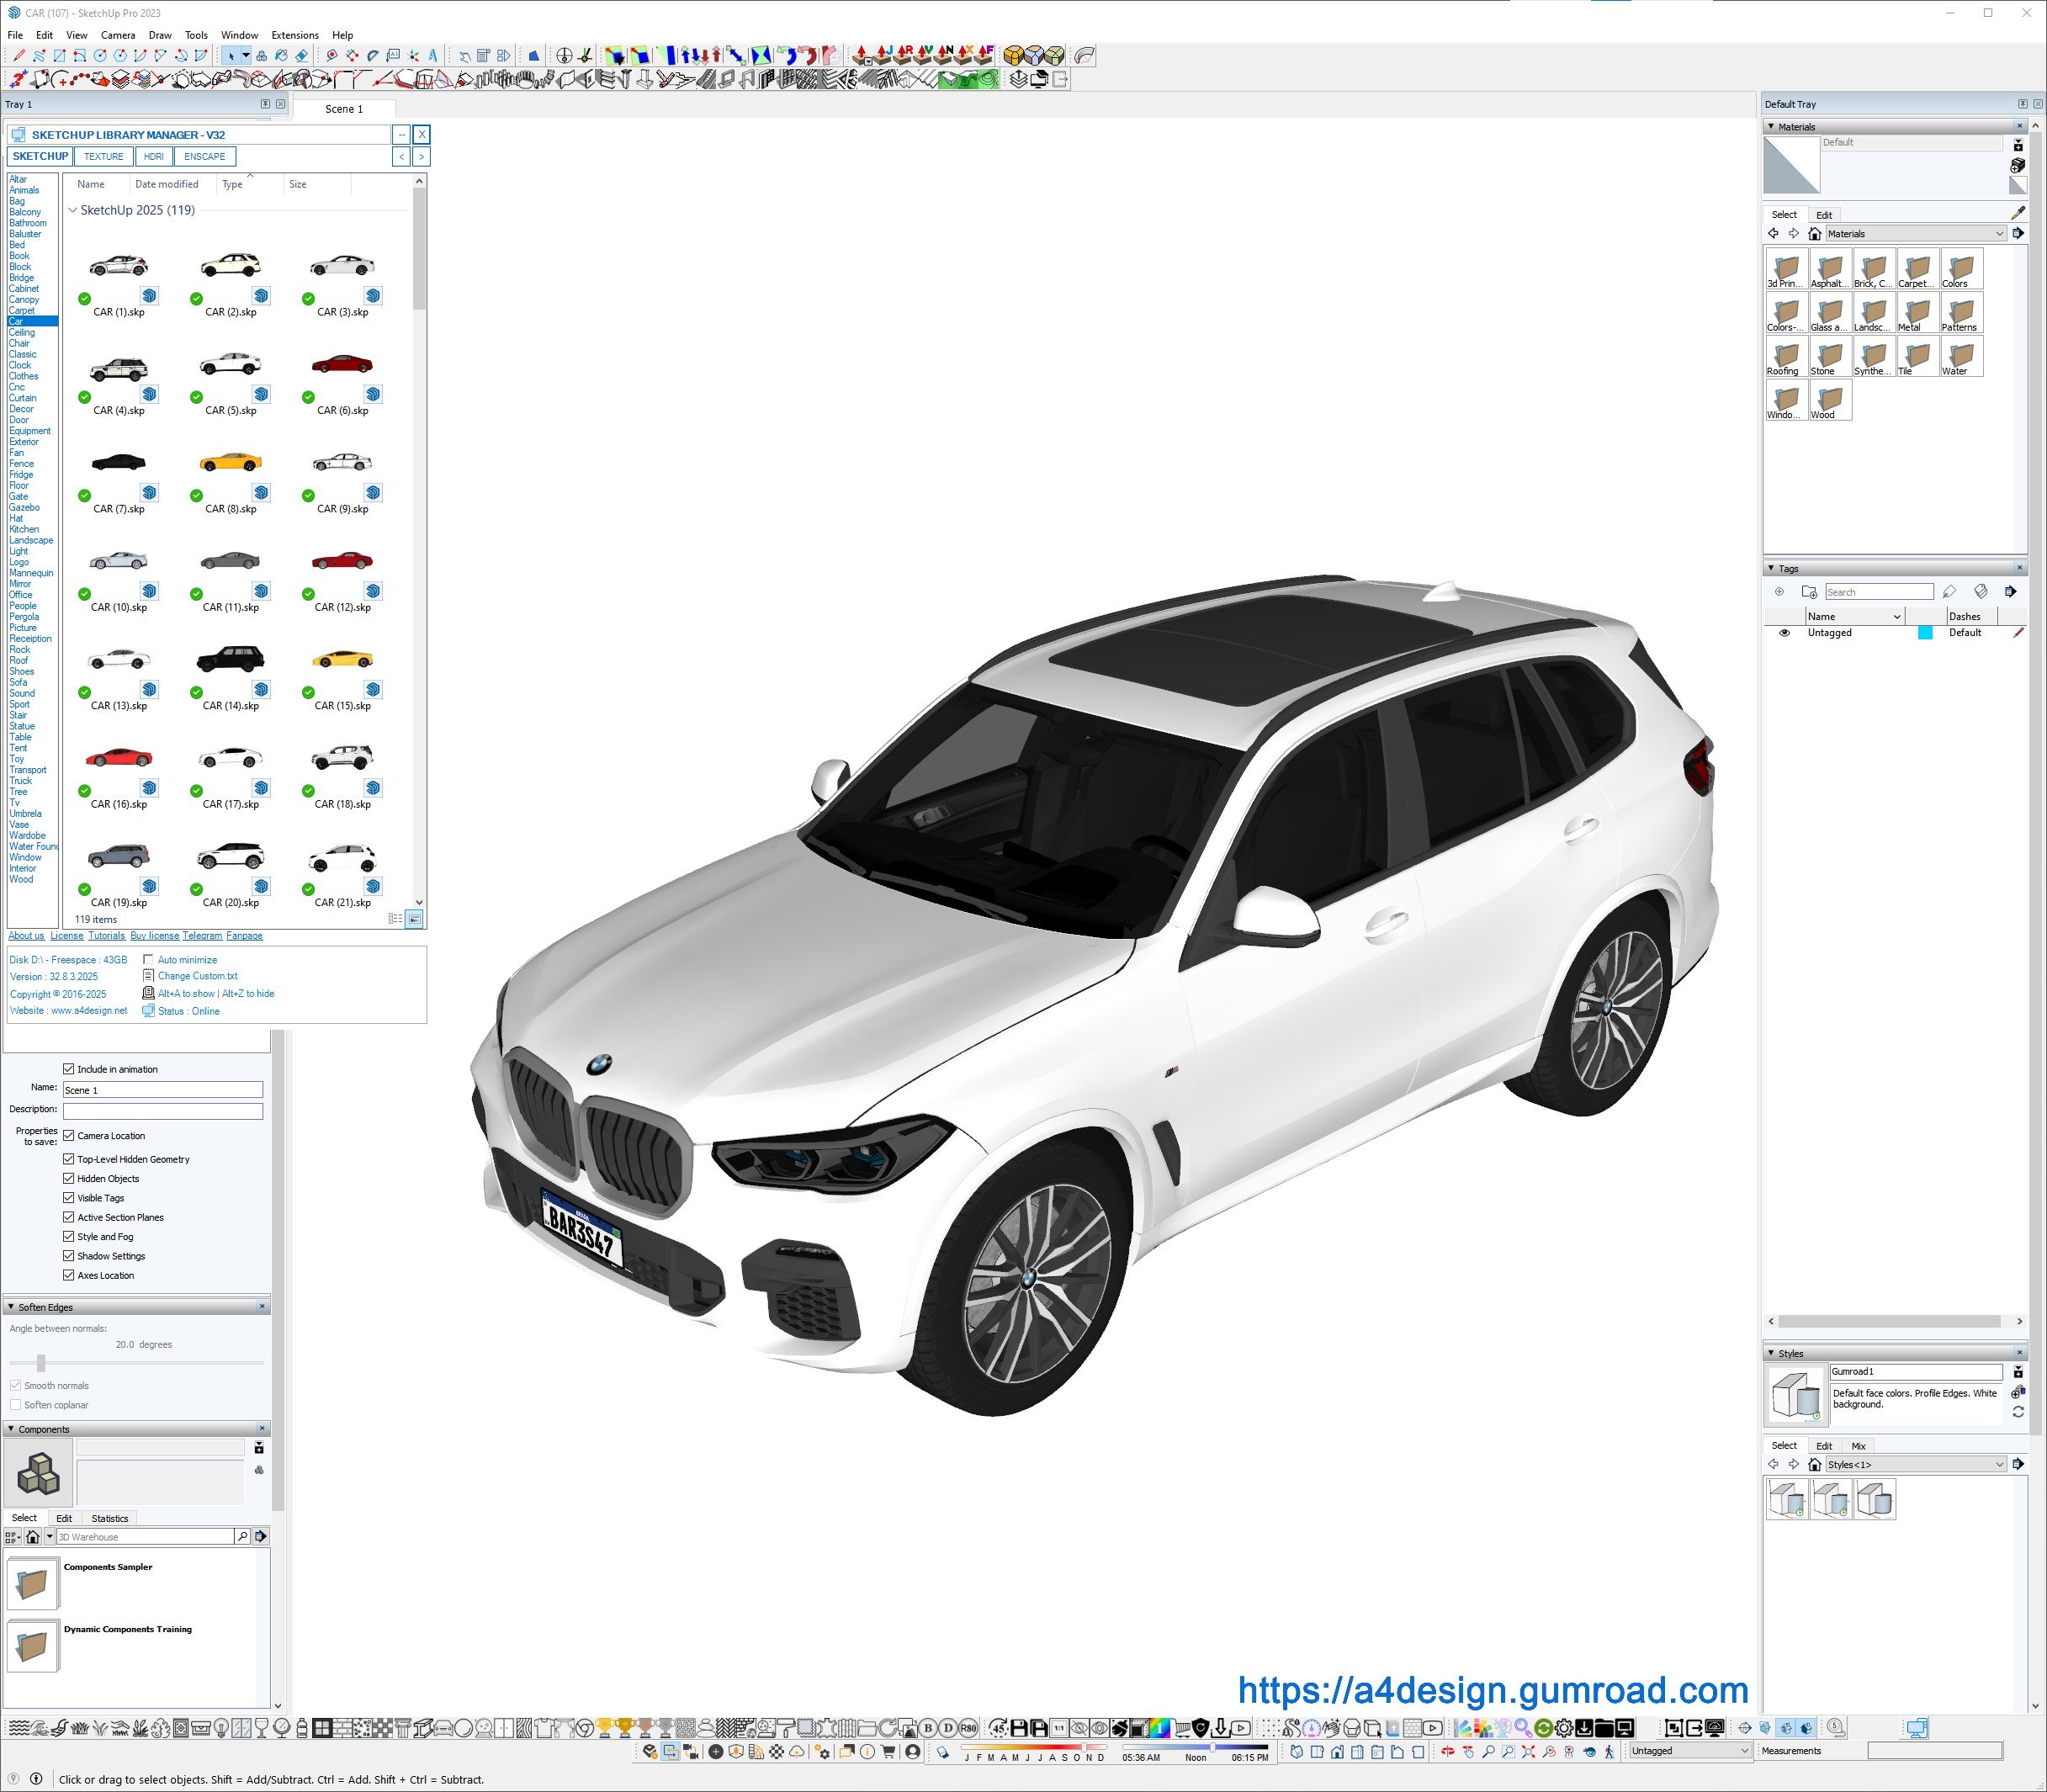2047x1792 pixels.
Task: Click the Components search magnifier icon
Action: [242, 1536]
